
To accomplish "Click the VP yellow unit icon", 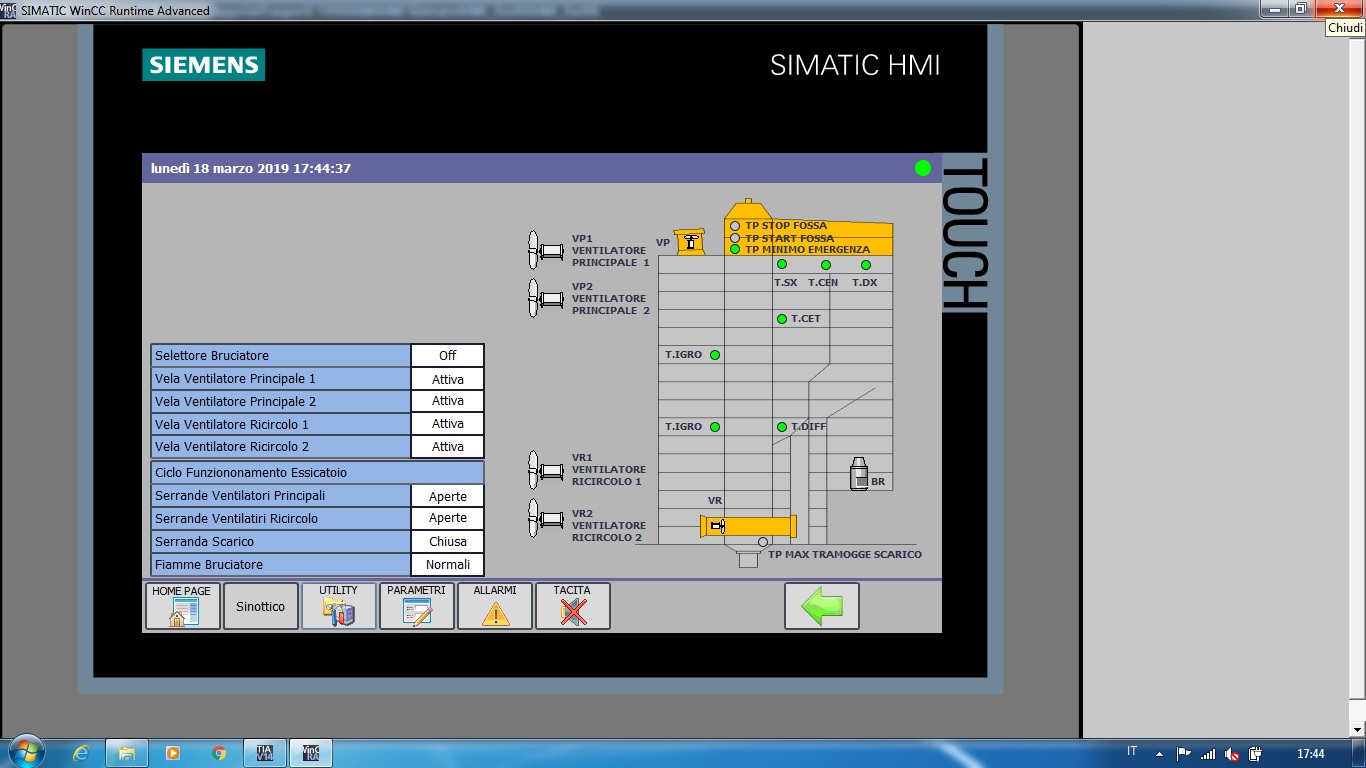I will 689,242.
